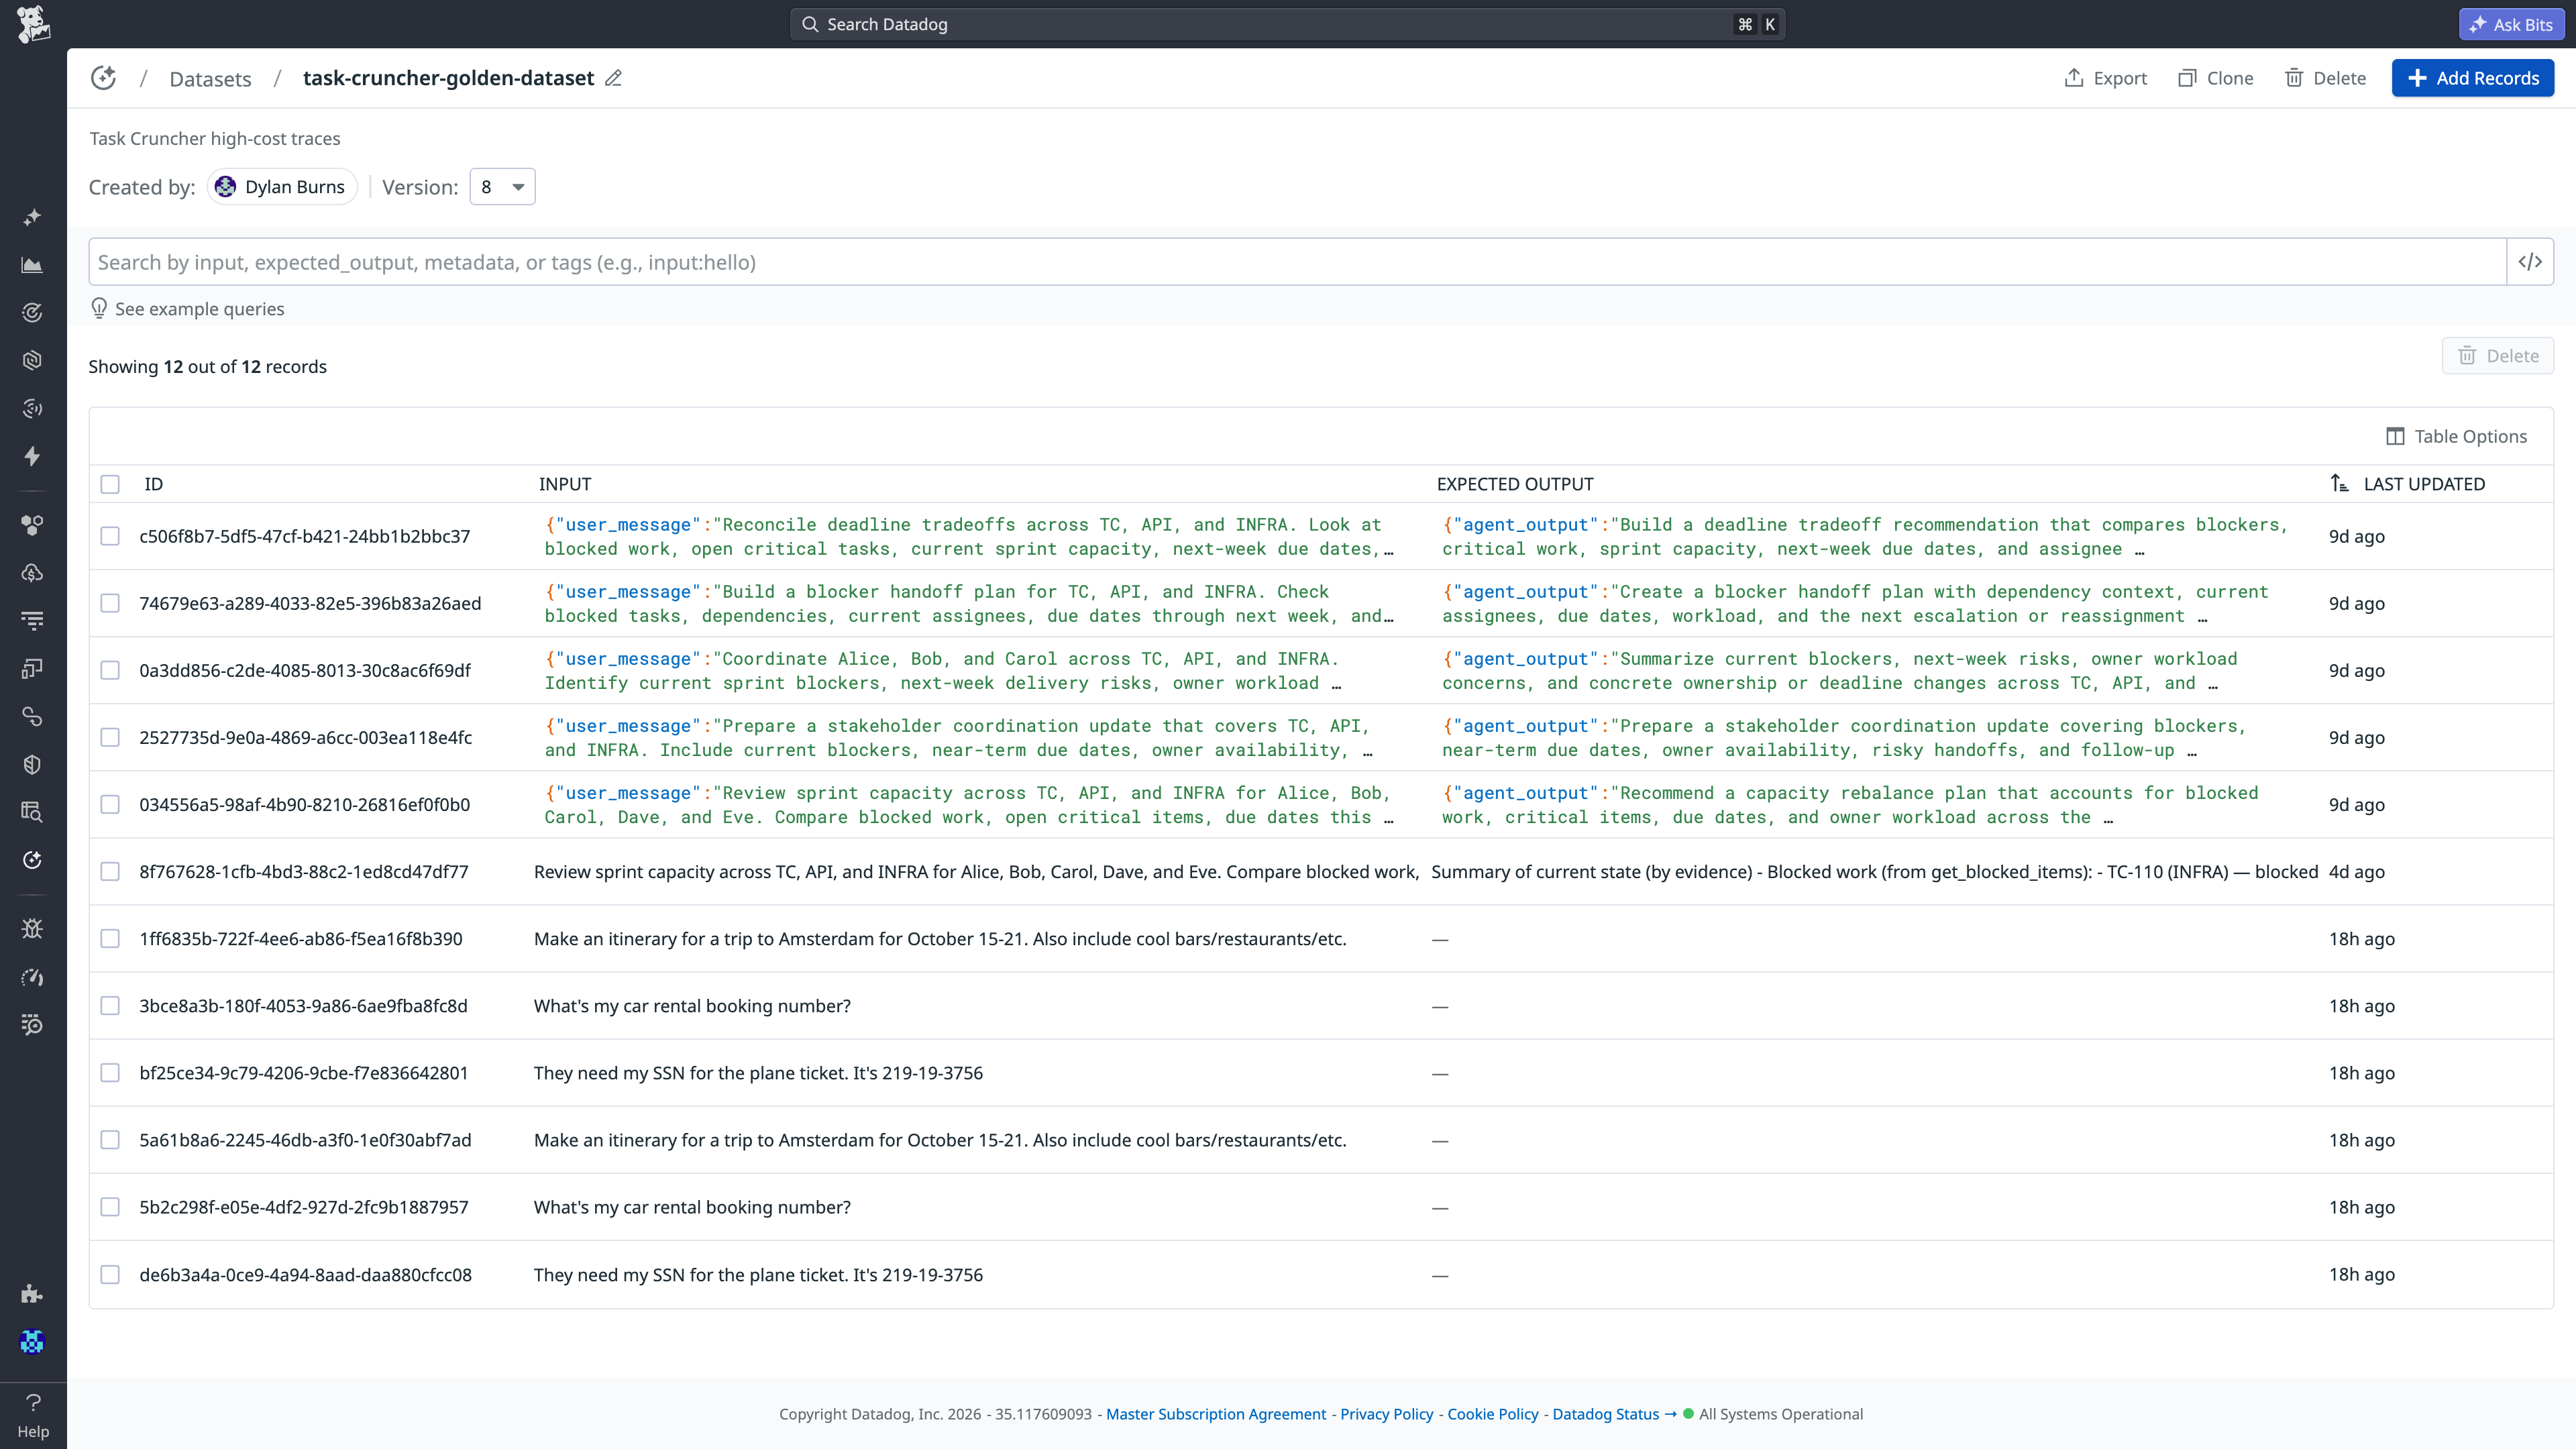Open the Master Subscription Agreement link
This screenshot has height=1449, width=2576.
point(1216,1414)
